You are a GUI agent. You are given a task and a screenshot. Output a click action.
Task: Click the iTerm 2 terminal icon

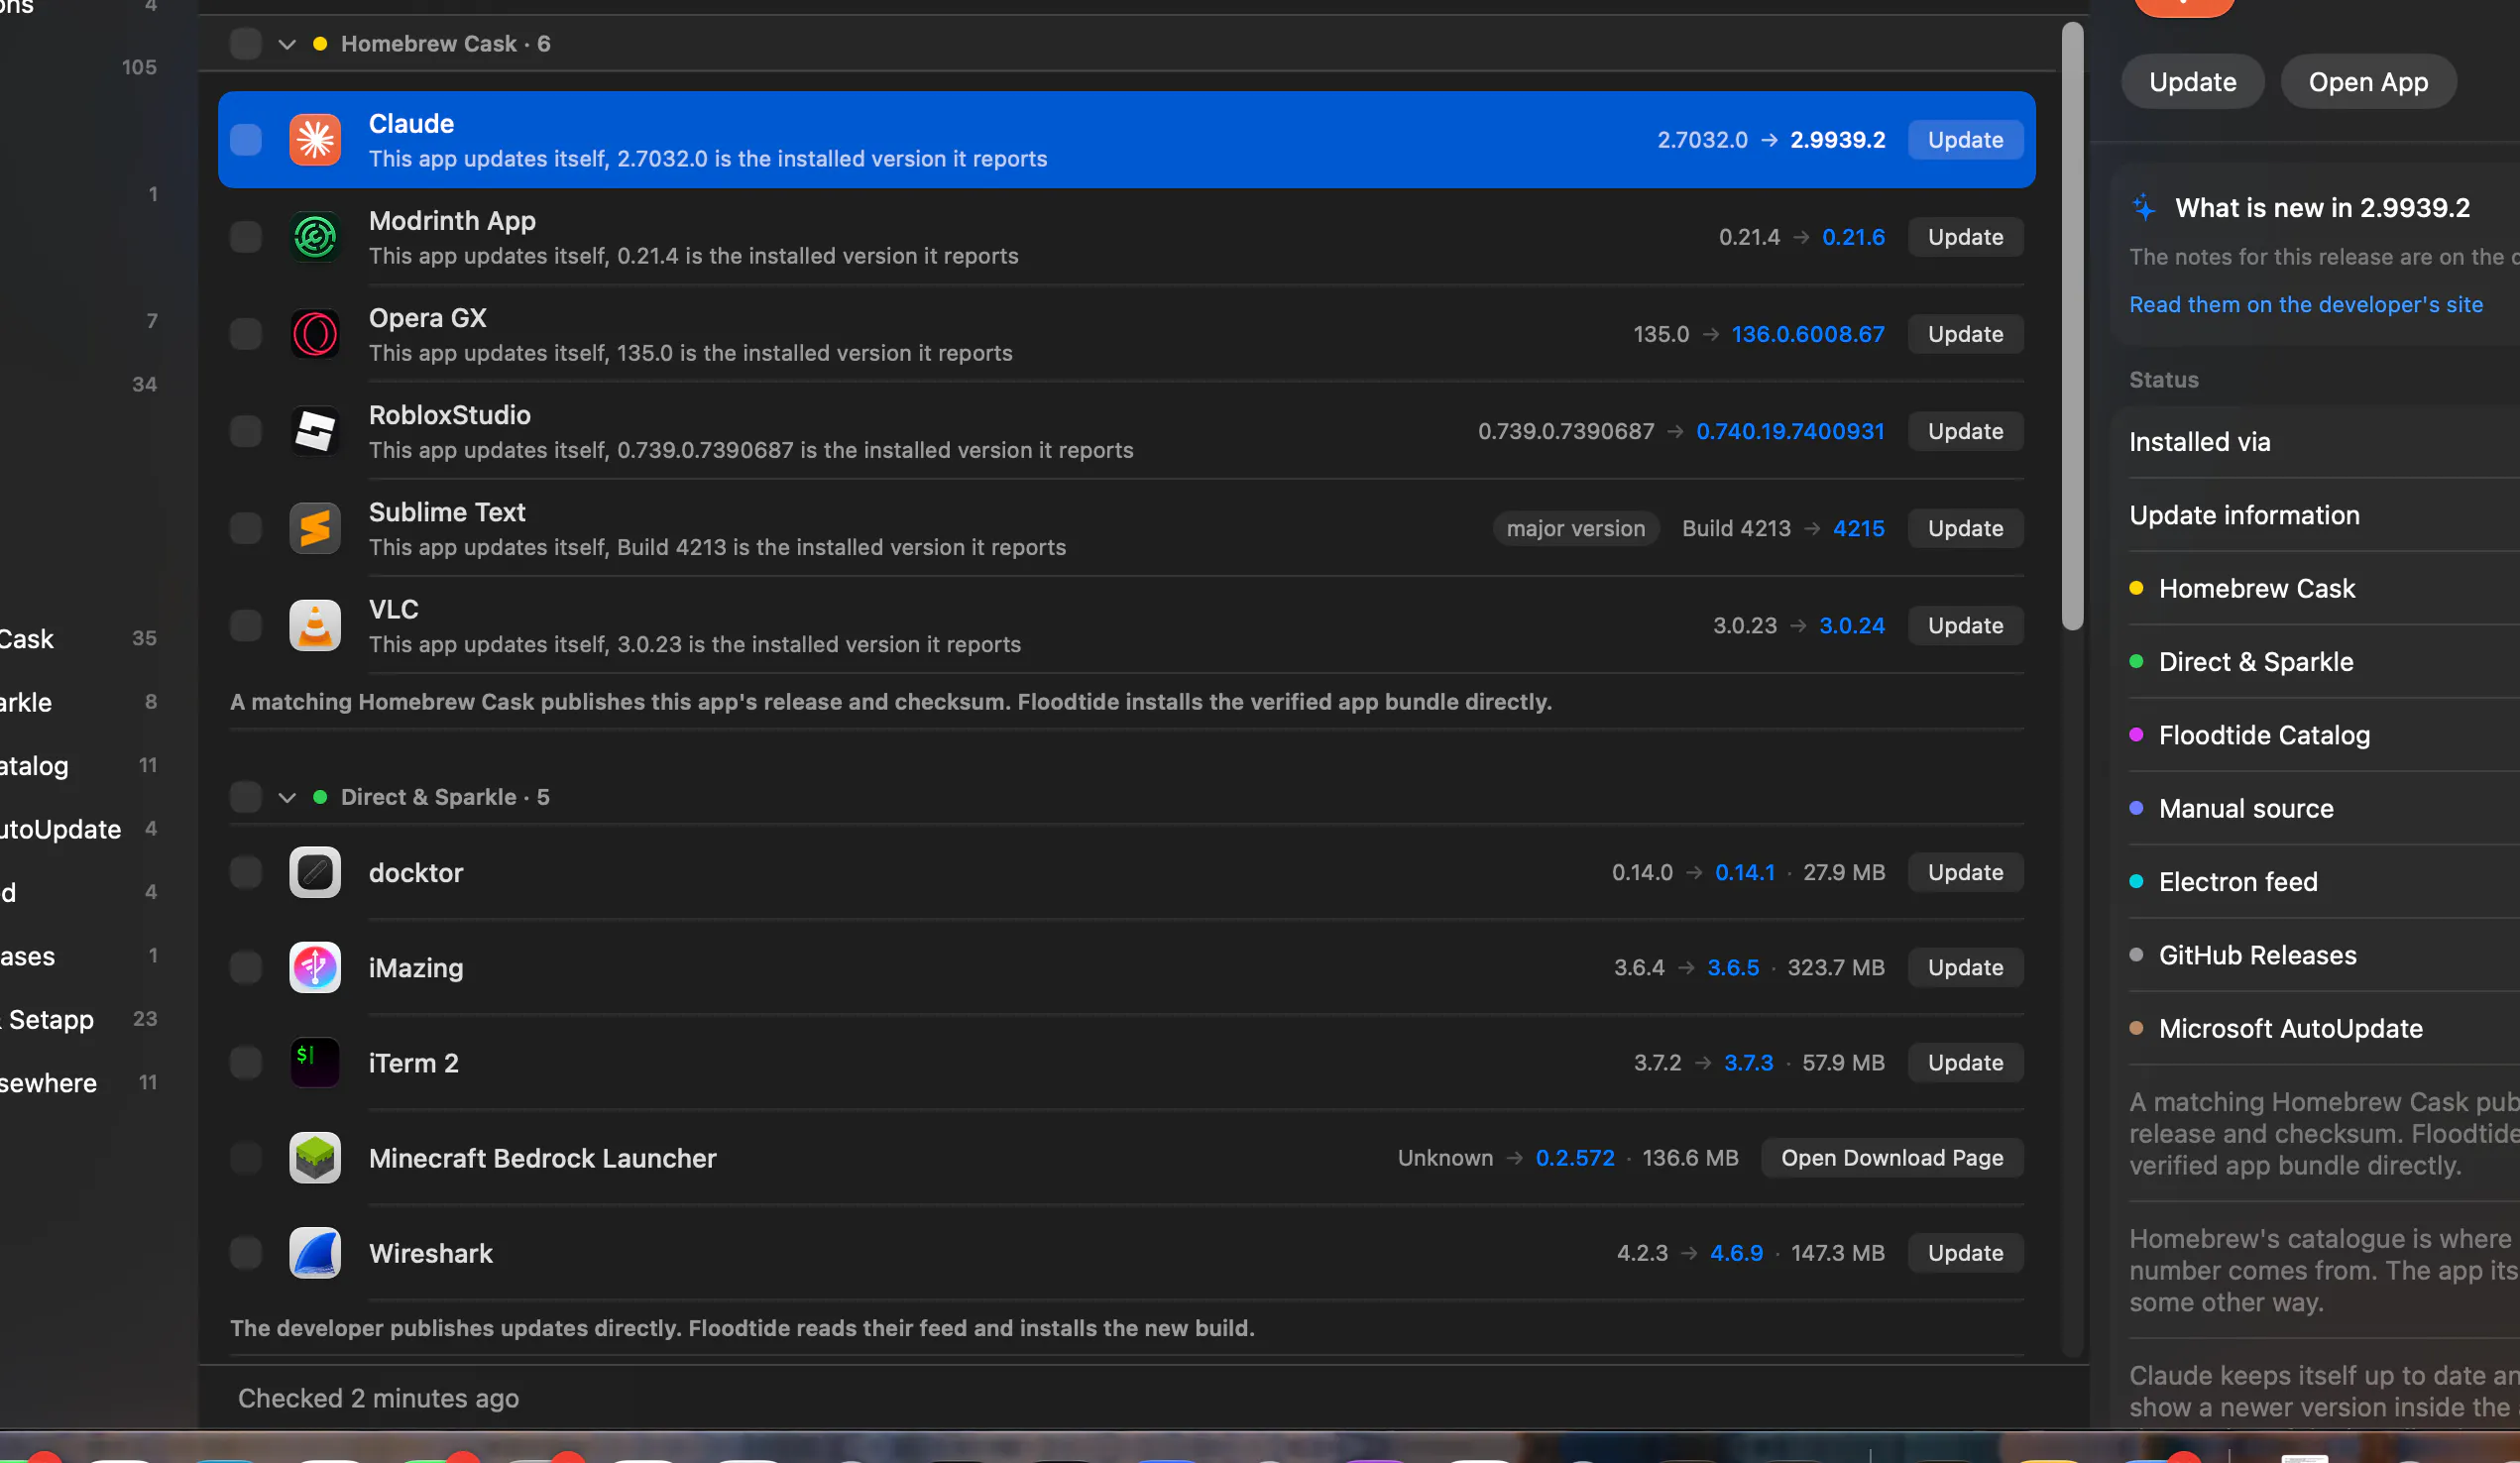click(315, 1061)
